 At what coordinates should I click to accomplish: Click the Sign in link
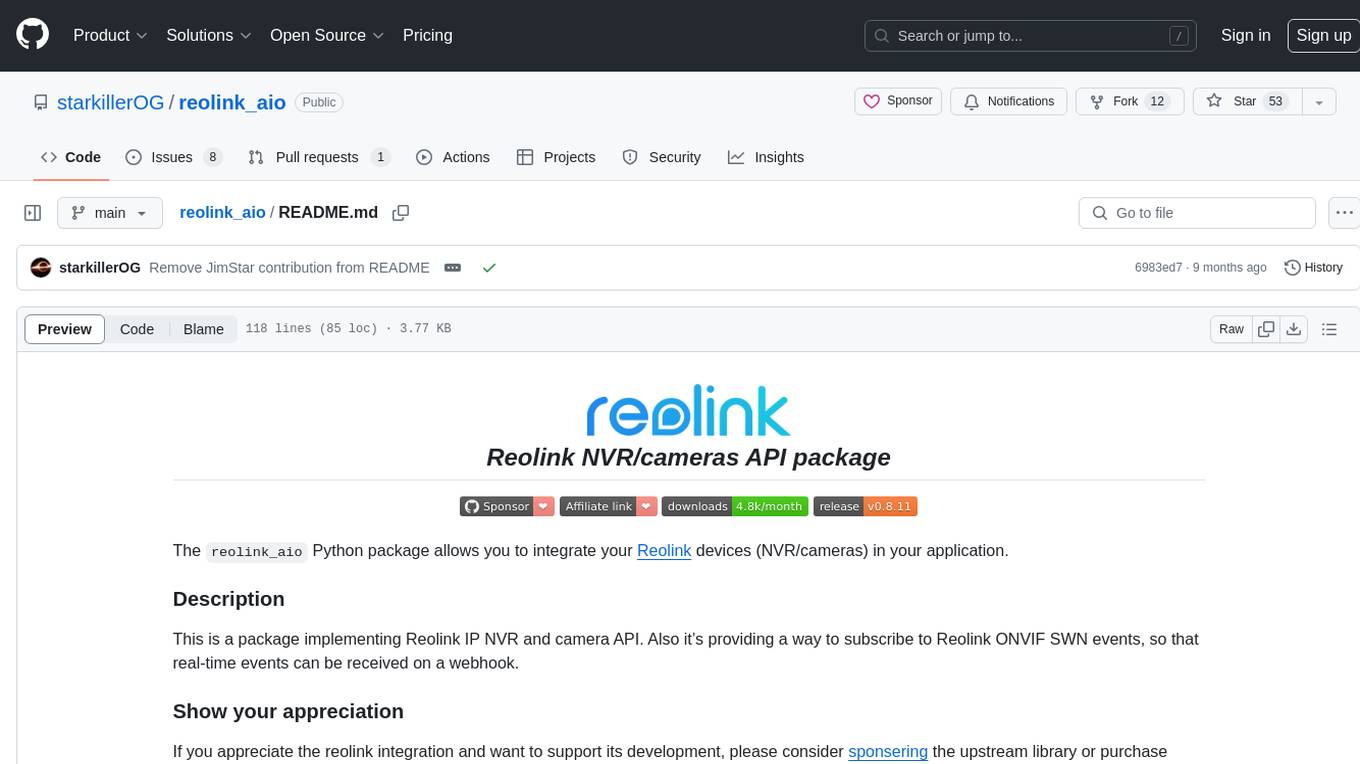pos(1245,35)
